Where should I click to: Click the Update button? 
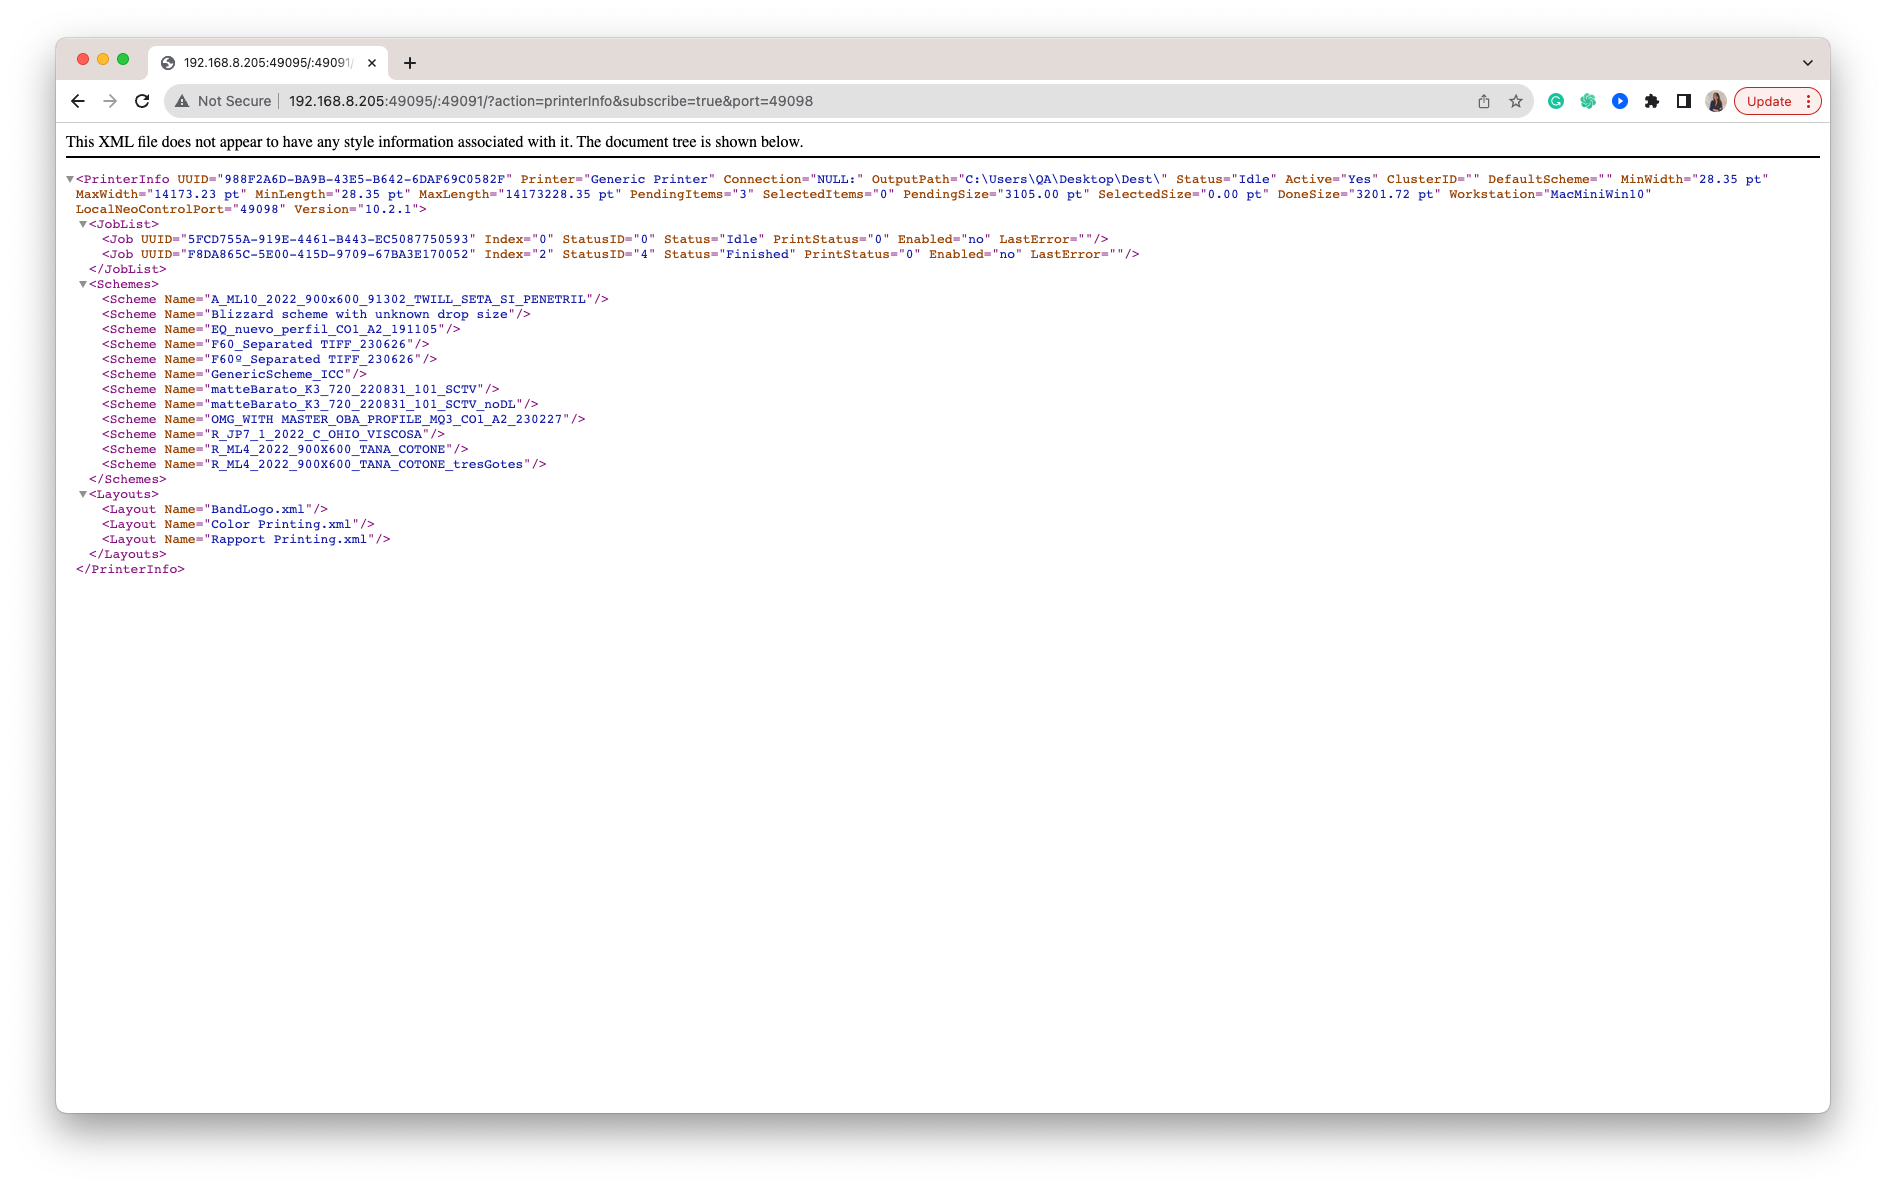click(1768, 101)
